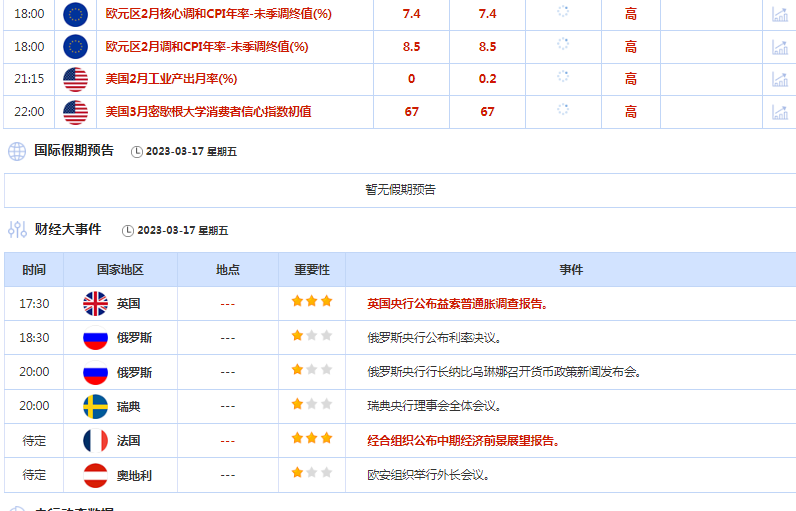Click the France flag icon
The height and width of the screenshot is (511, 796).
95,440
